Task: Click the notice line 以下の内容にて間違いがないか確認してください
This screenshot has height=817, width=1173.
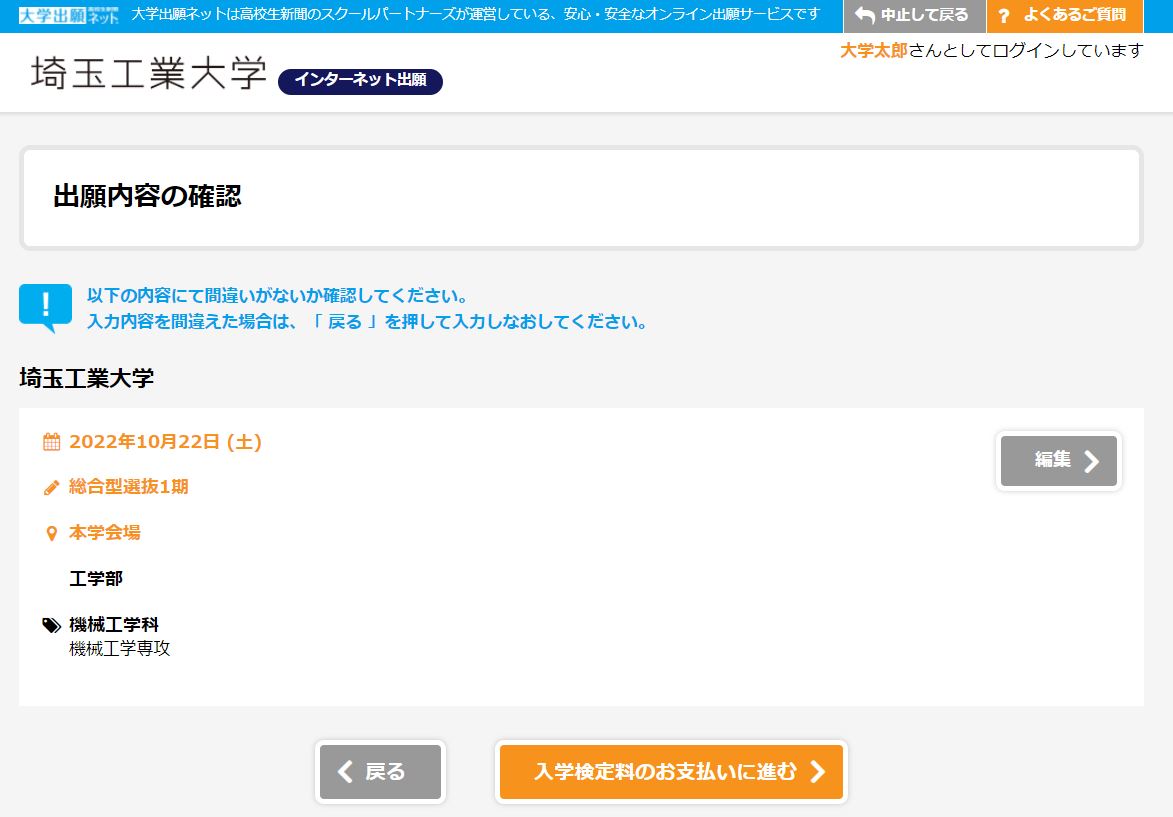Action: (x=277, y=296)
